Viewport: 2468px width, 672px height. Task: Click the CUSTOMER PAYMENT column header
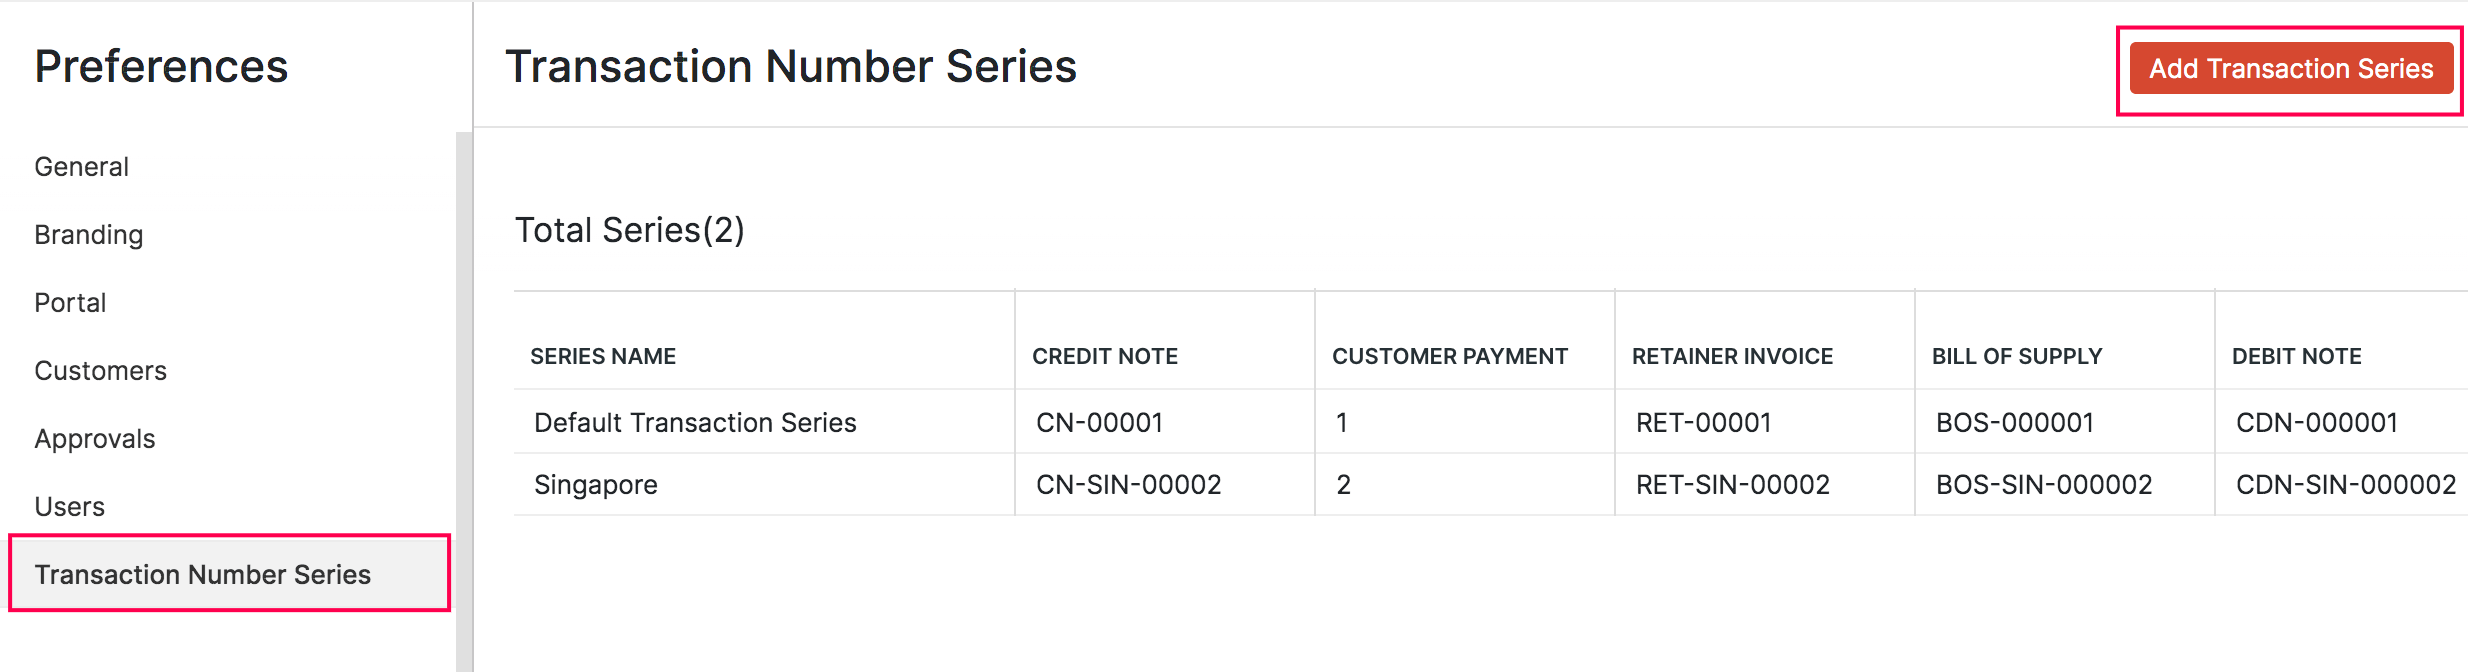coord(1449,356)
